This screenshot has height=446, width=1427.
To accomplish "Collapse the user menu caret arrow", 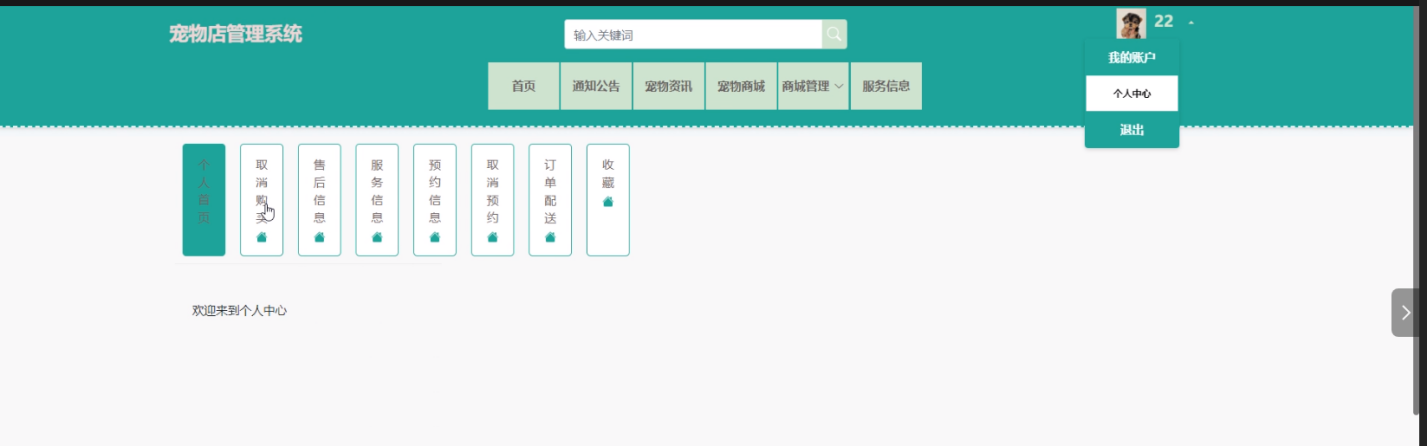I will 1192,22.
